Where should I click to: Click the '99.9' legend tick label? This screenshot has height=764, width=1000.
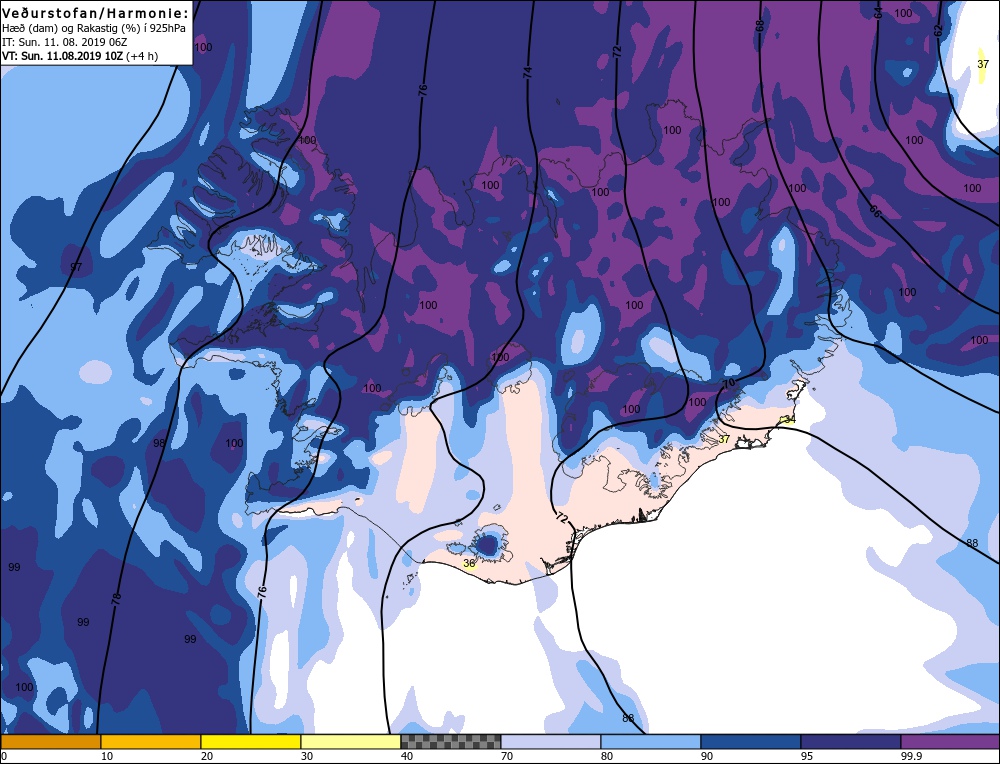pos(909,756)
